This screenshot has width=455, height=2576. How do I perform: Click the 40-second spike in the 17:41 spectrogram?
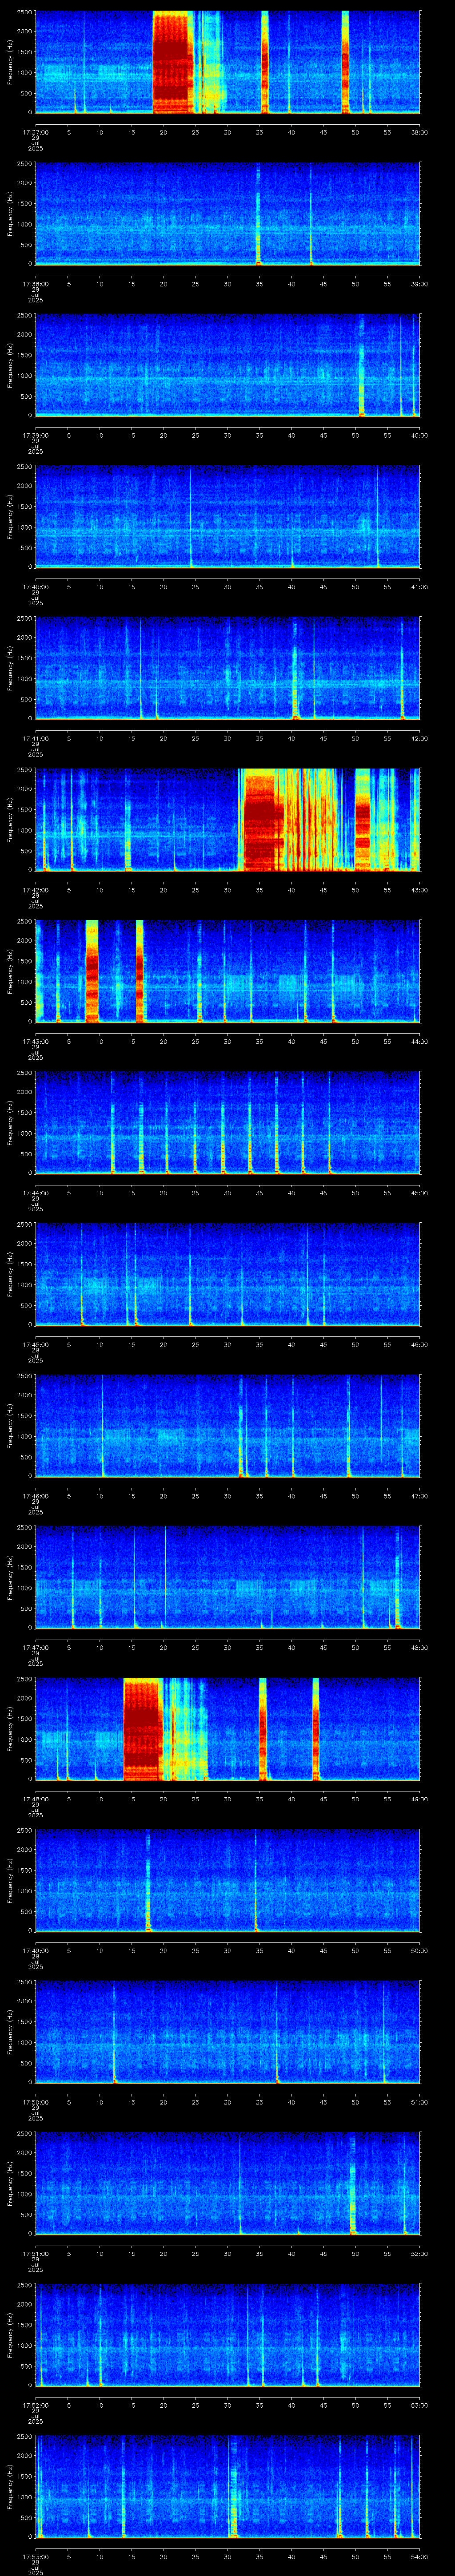click(x=295, y=668)
